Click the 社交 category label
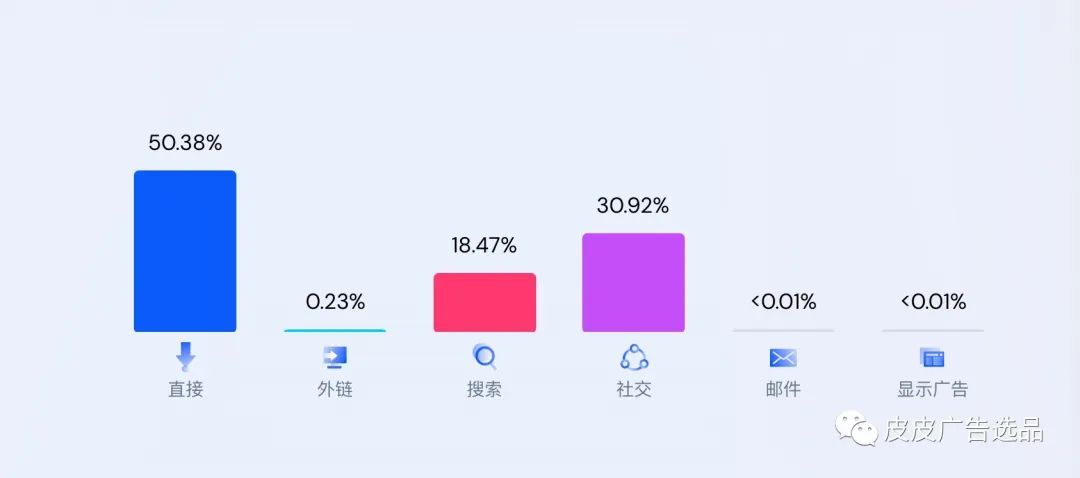This screenshot has width=1080, height=478. pos(634,389)
